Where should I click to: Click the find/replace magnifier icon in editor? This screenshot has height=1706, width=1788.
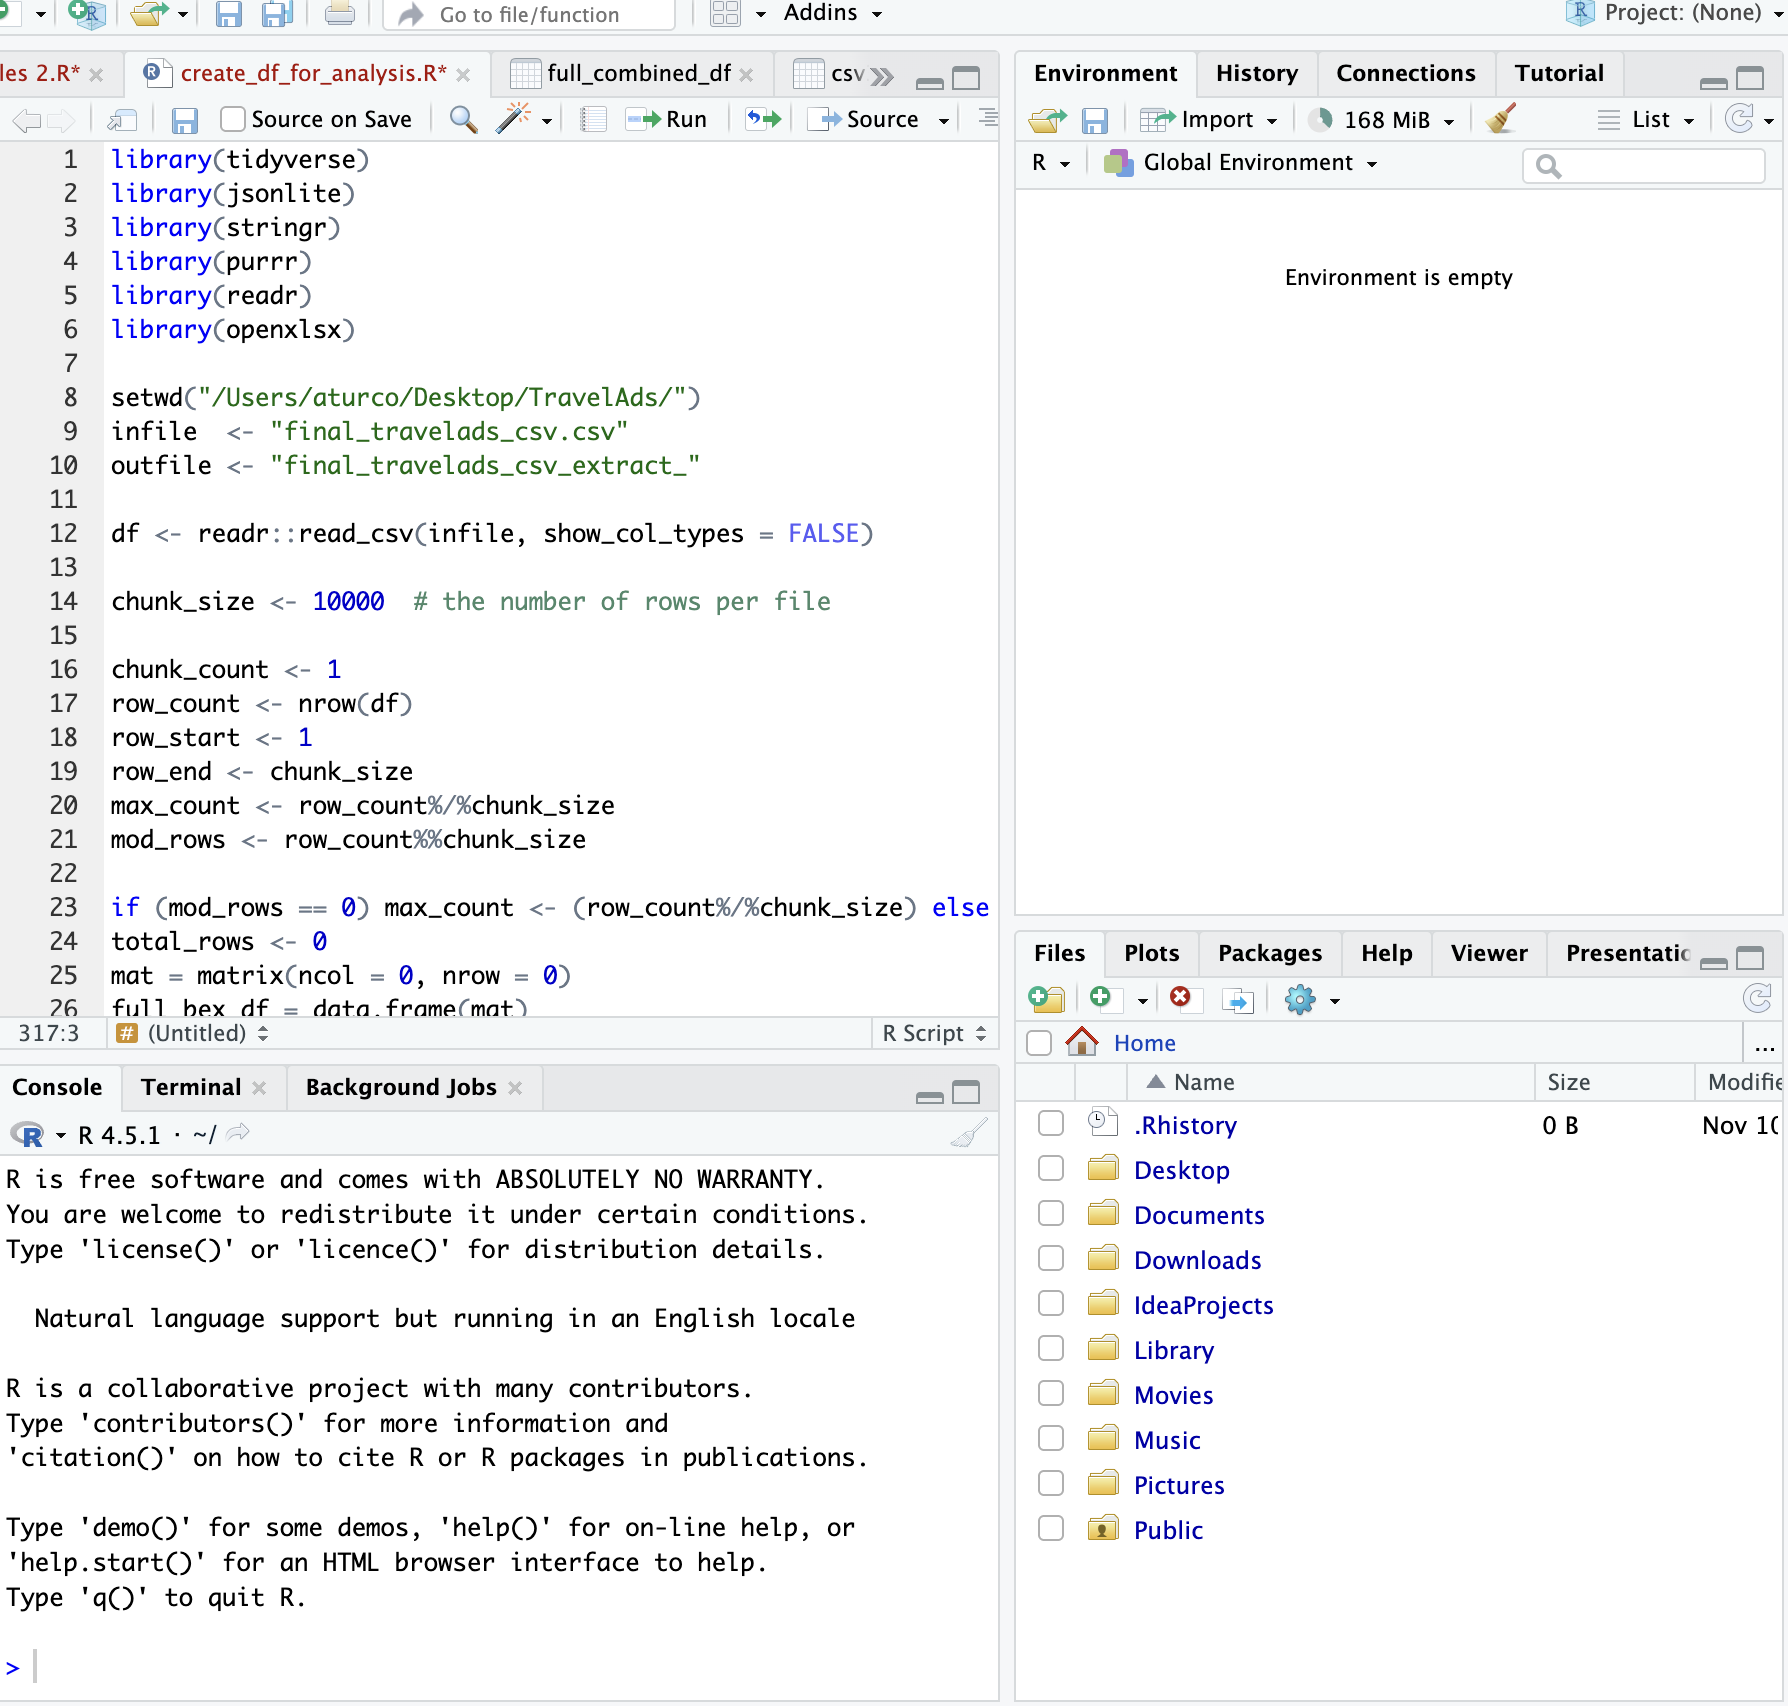pos(463,120)
